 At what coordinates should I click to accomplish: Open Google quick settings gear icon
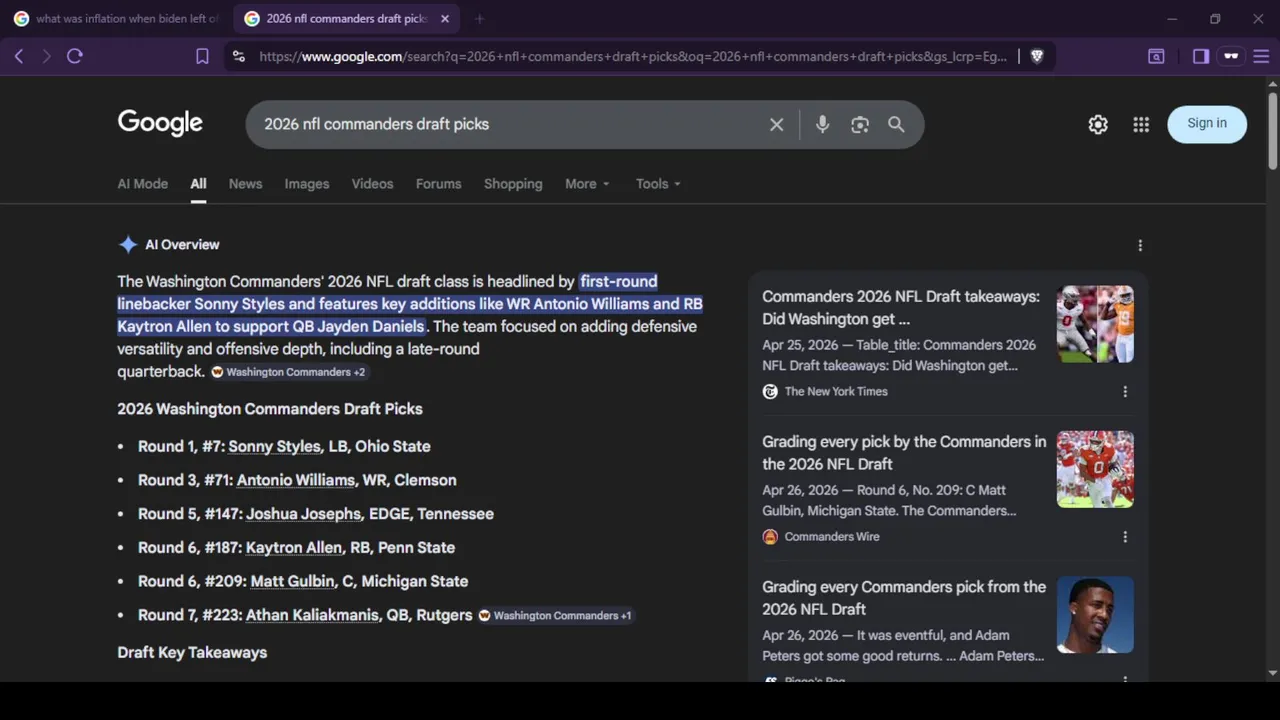pyautogui.click(x=1098, y=124)
